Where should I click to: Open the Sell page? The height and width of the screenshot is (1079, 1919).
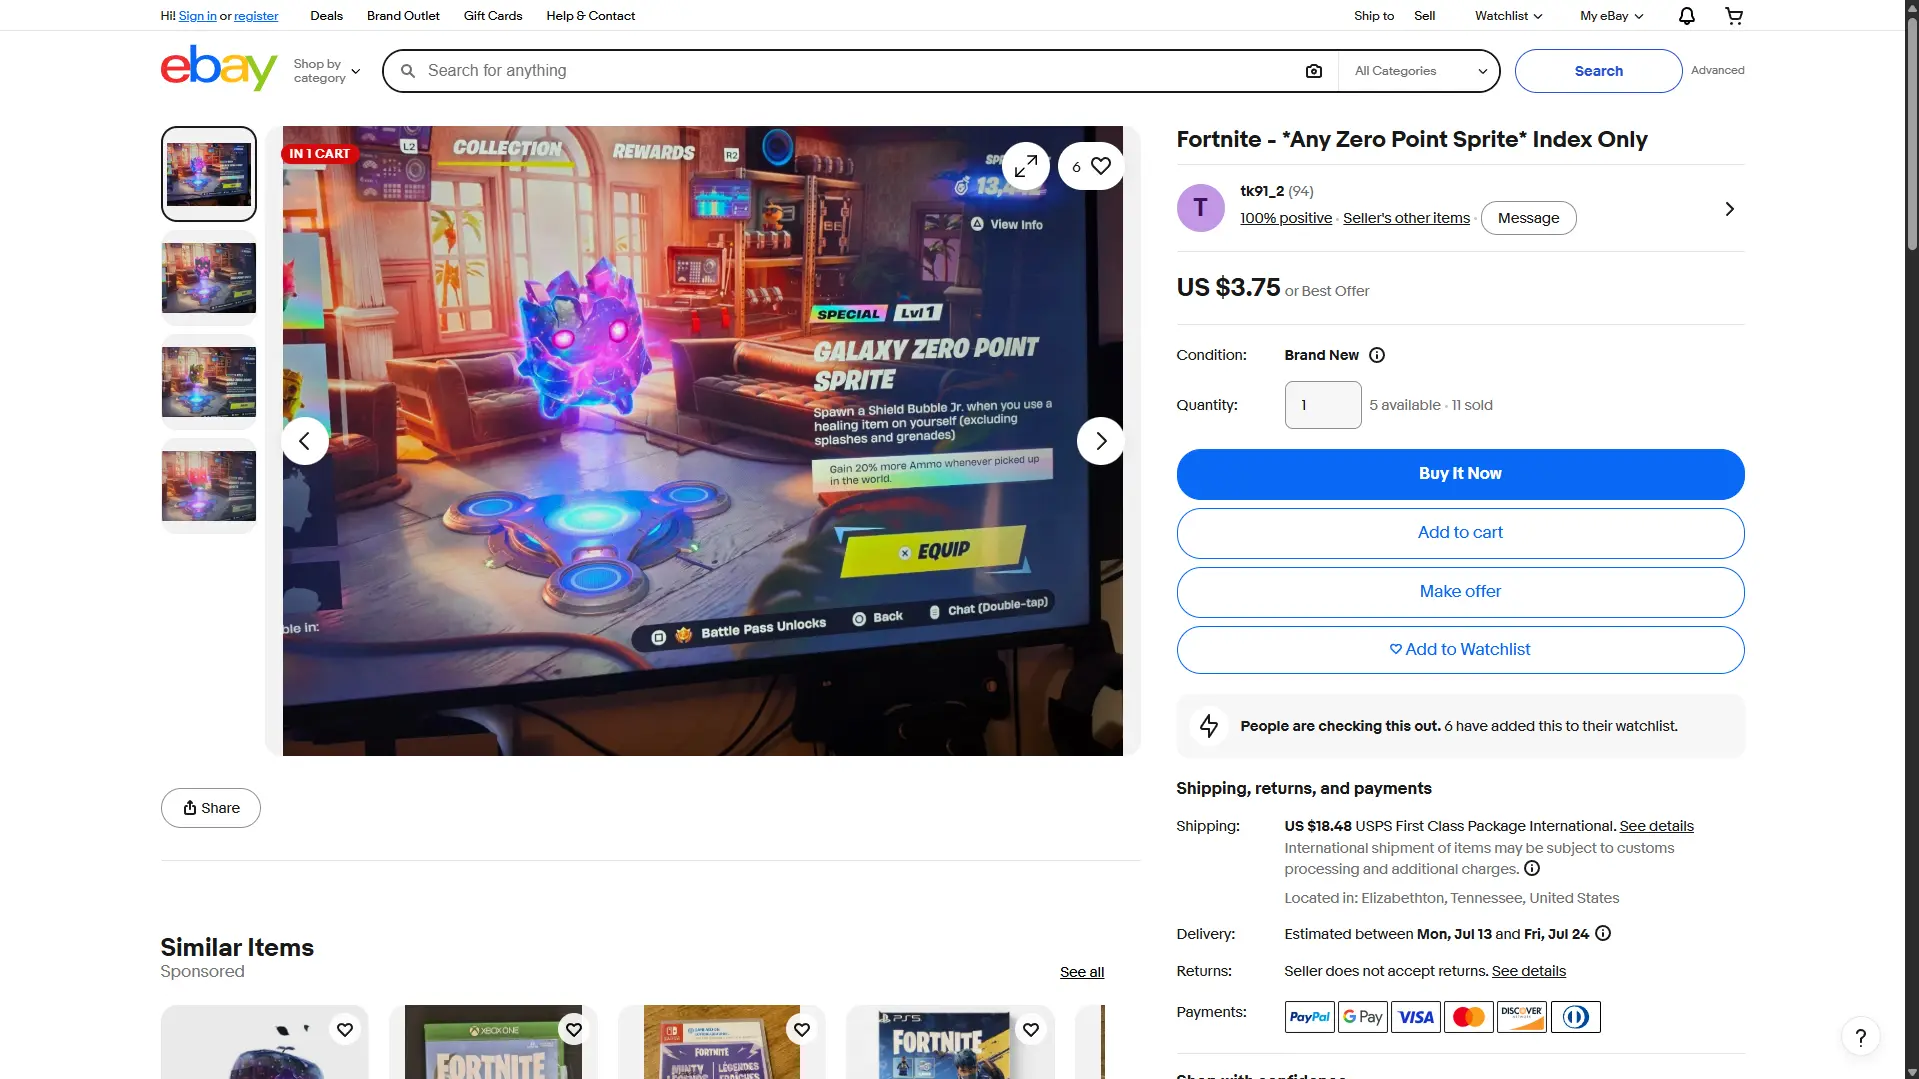tap(1424, 16)
